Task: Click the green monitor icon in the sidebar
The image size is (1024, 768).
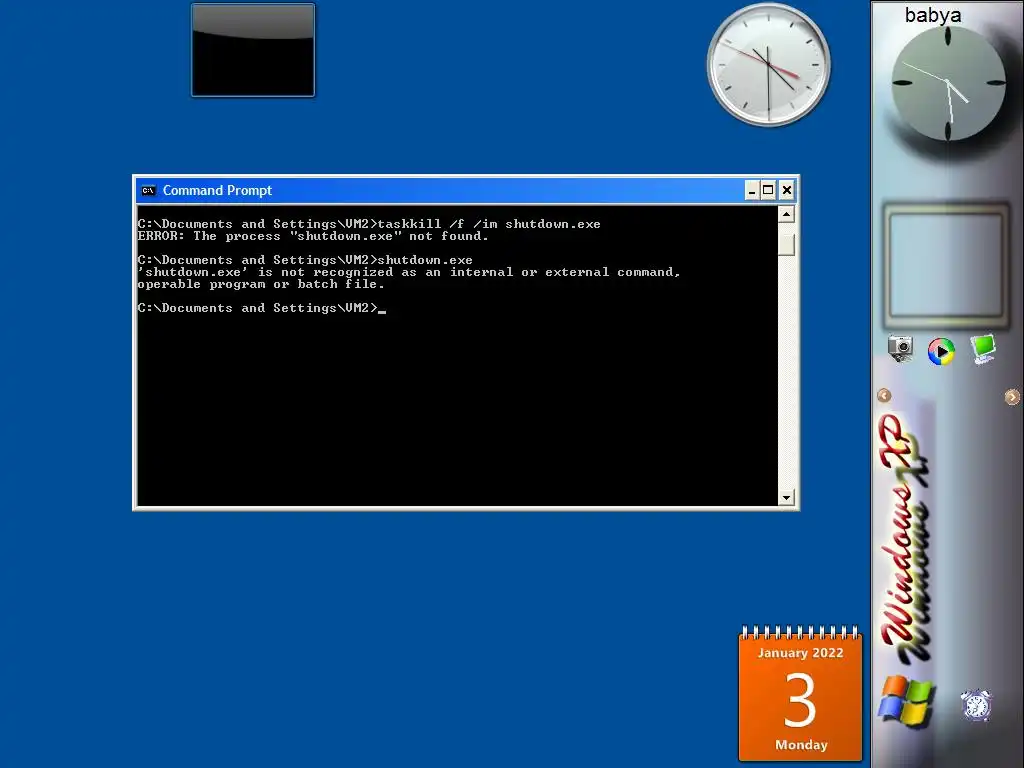Action: [x=982, y=349]
